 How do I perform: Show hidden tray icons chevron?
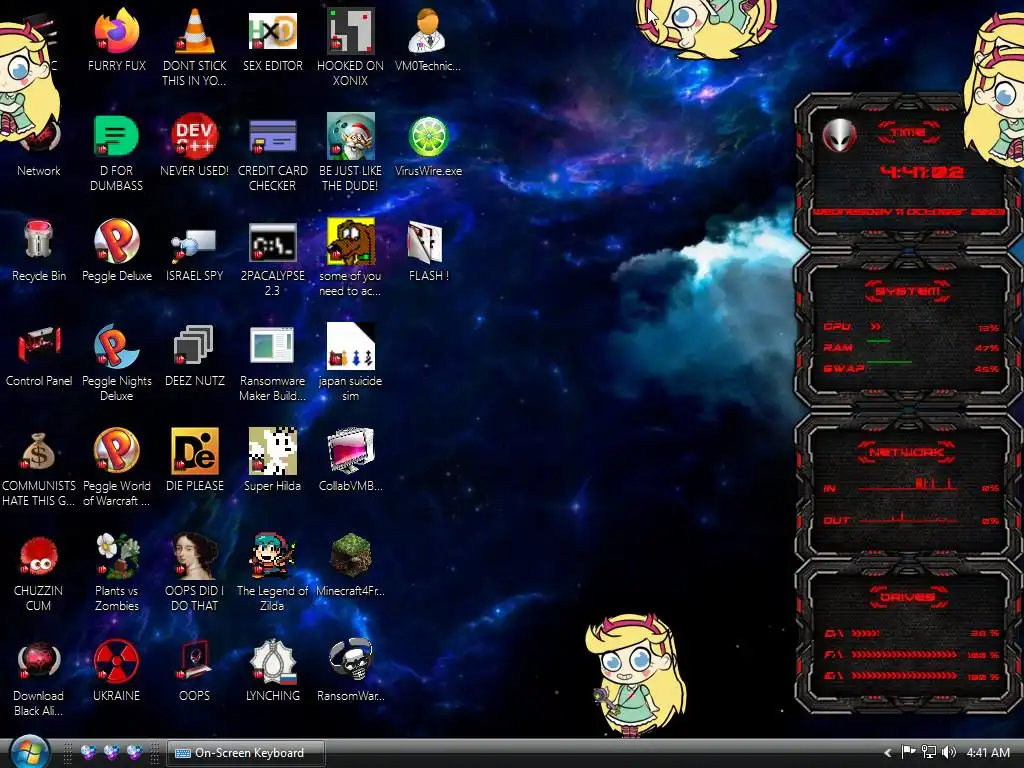click(888, 753)
